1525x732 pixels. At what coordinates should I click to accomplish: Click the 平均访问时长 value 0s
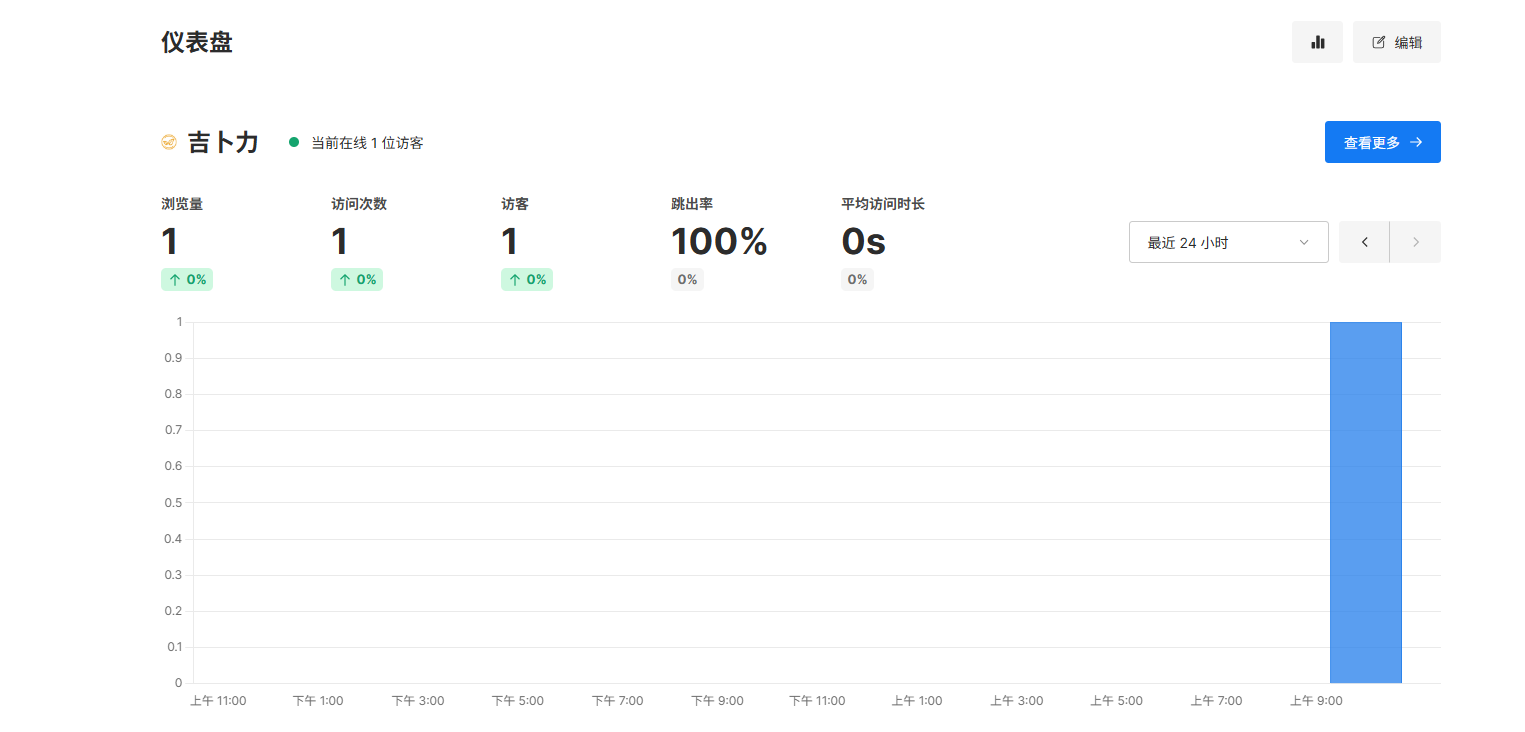pos(864,242)
